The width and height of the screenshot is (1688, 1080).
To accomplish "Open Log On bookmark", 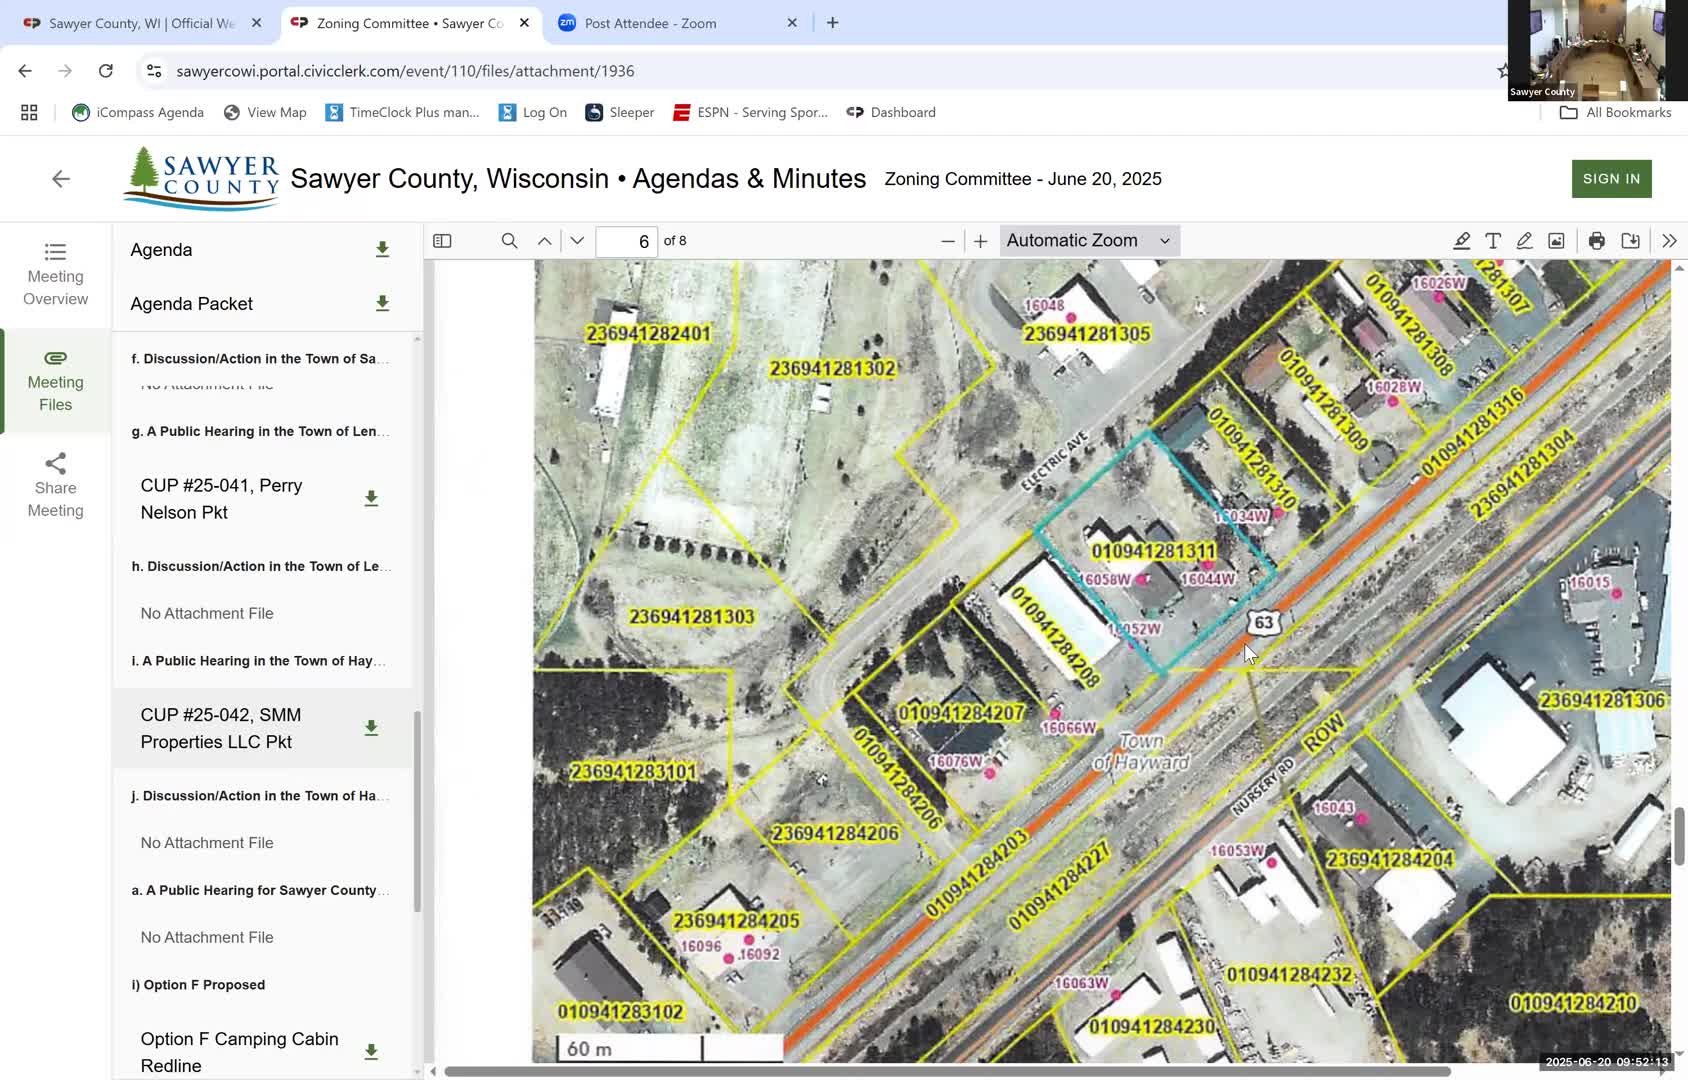I will (x=533, y=112).
